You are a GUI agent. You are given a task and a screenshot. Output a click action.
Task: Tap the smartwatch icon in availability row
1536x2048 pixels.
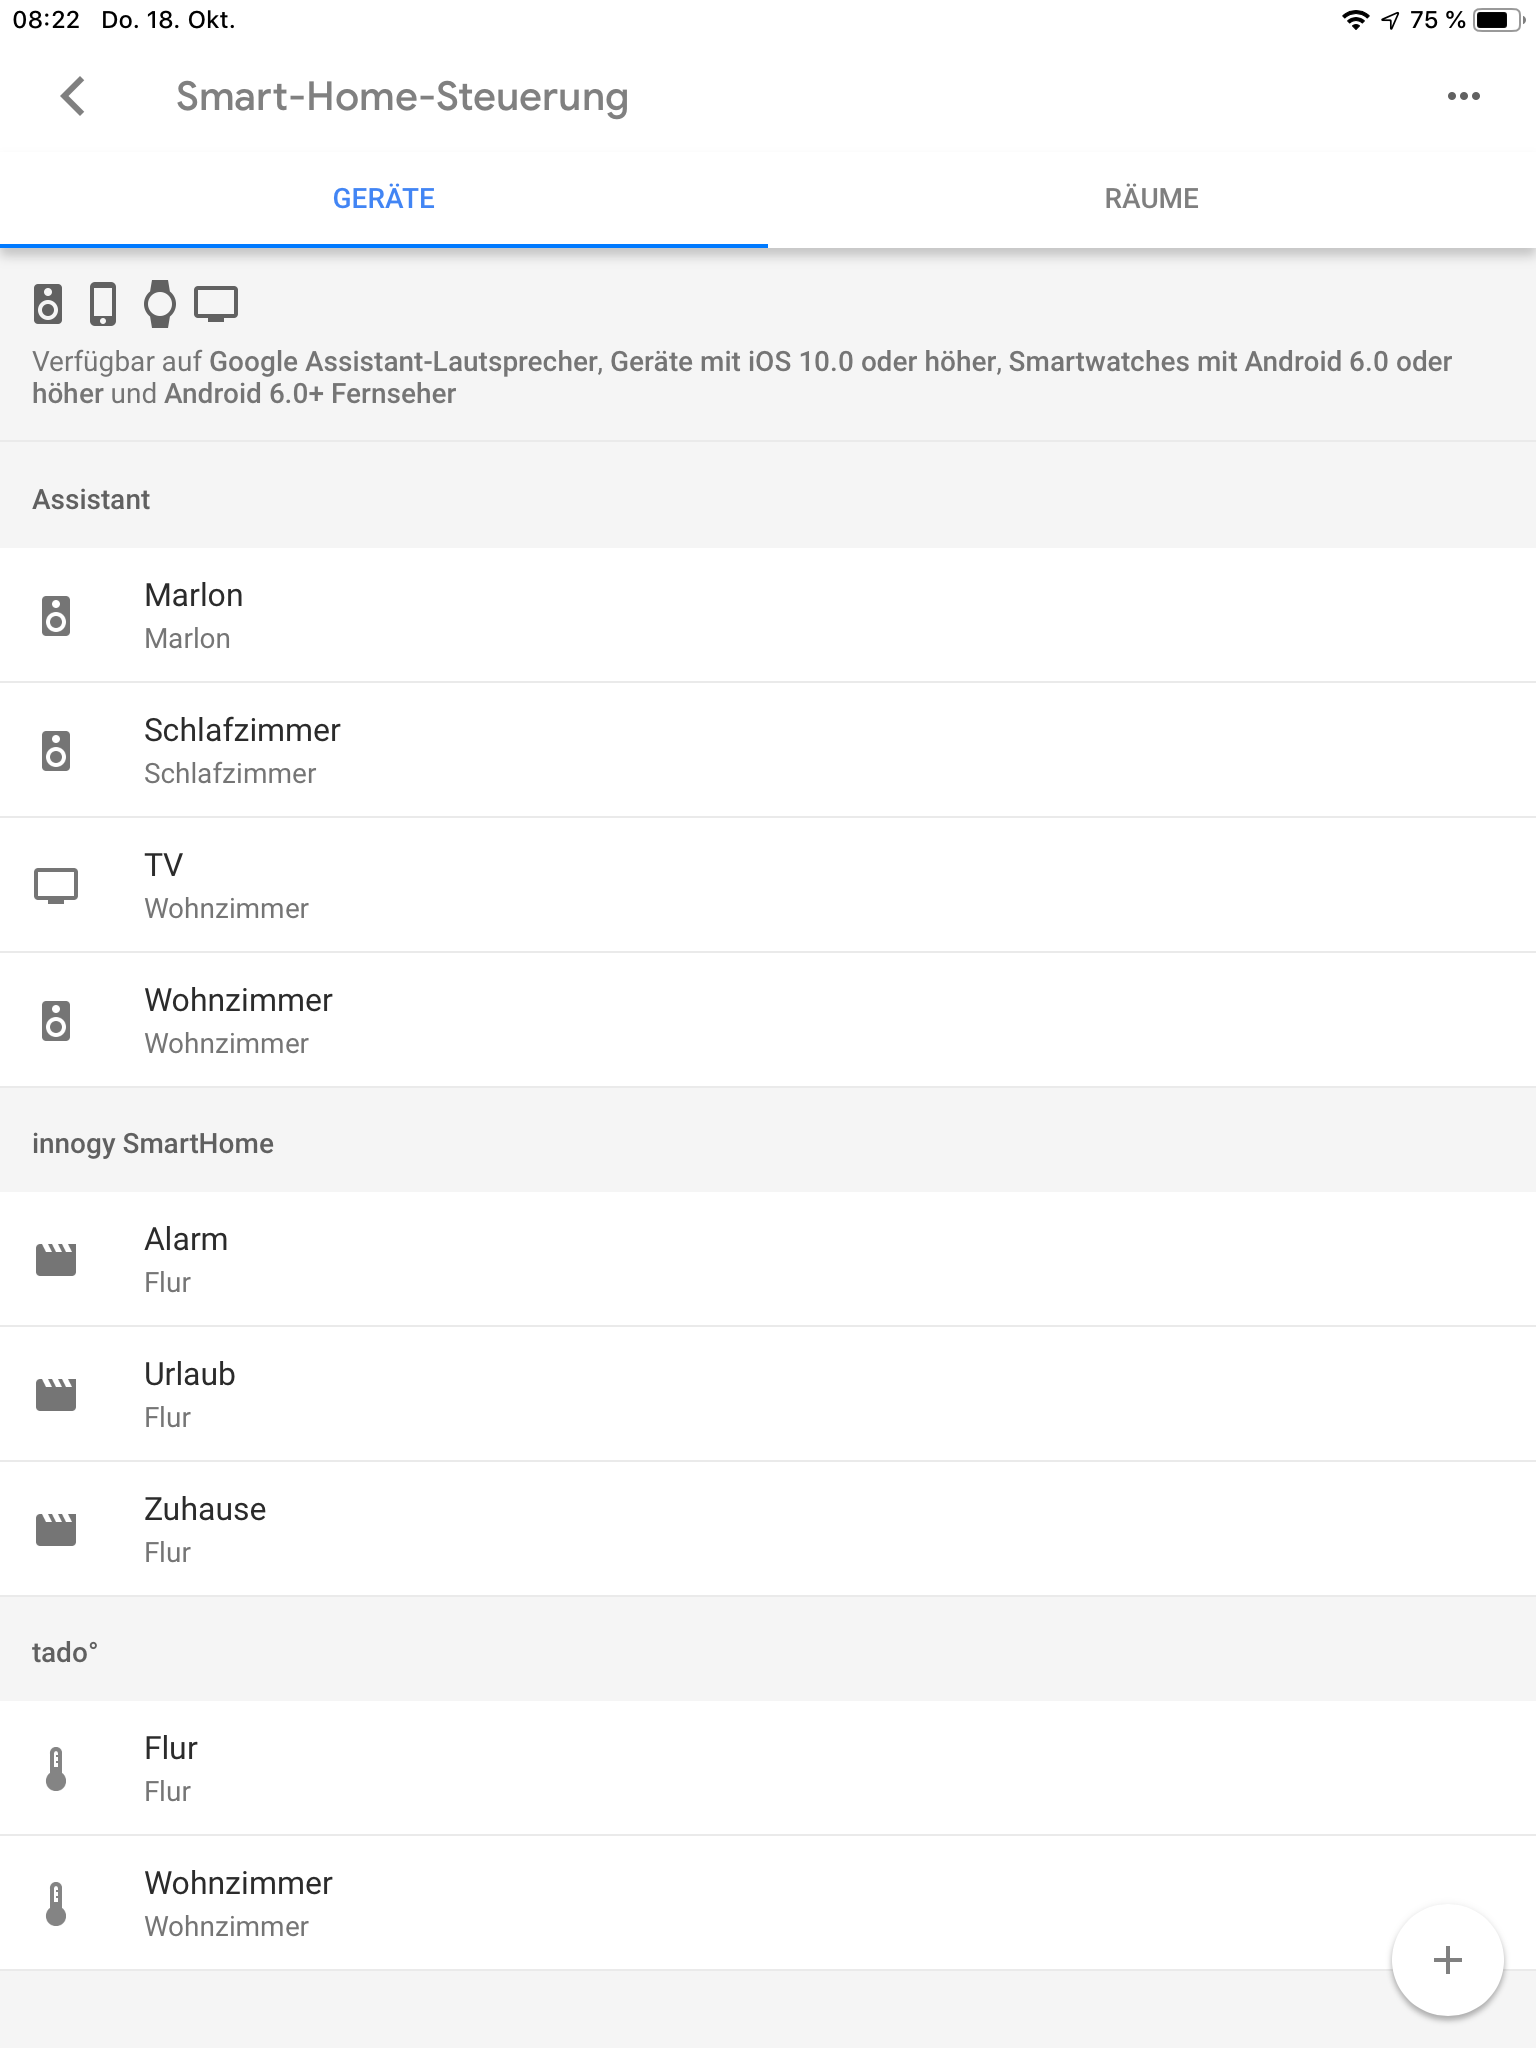pyautogui.click(x=160, y=304)
